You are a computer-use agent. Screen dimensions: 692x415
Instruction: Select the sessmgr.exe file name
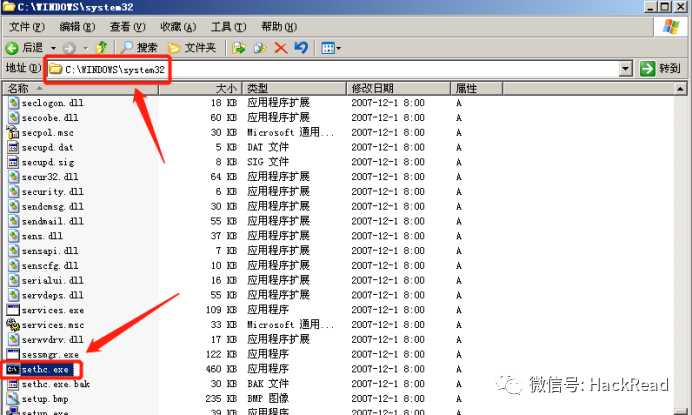click(x=50, y=355)
